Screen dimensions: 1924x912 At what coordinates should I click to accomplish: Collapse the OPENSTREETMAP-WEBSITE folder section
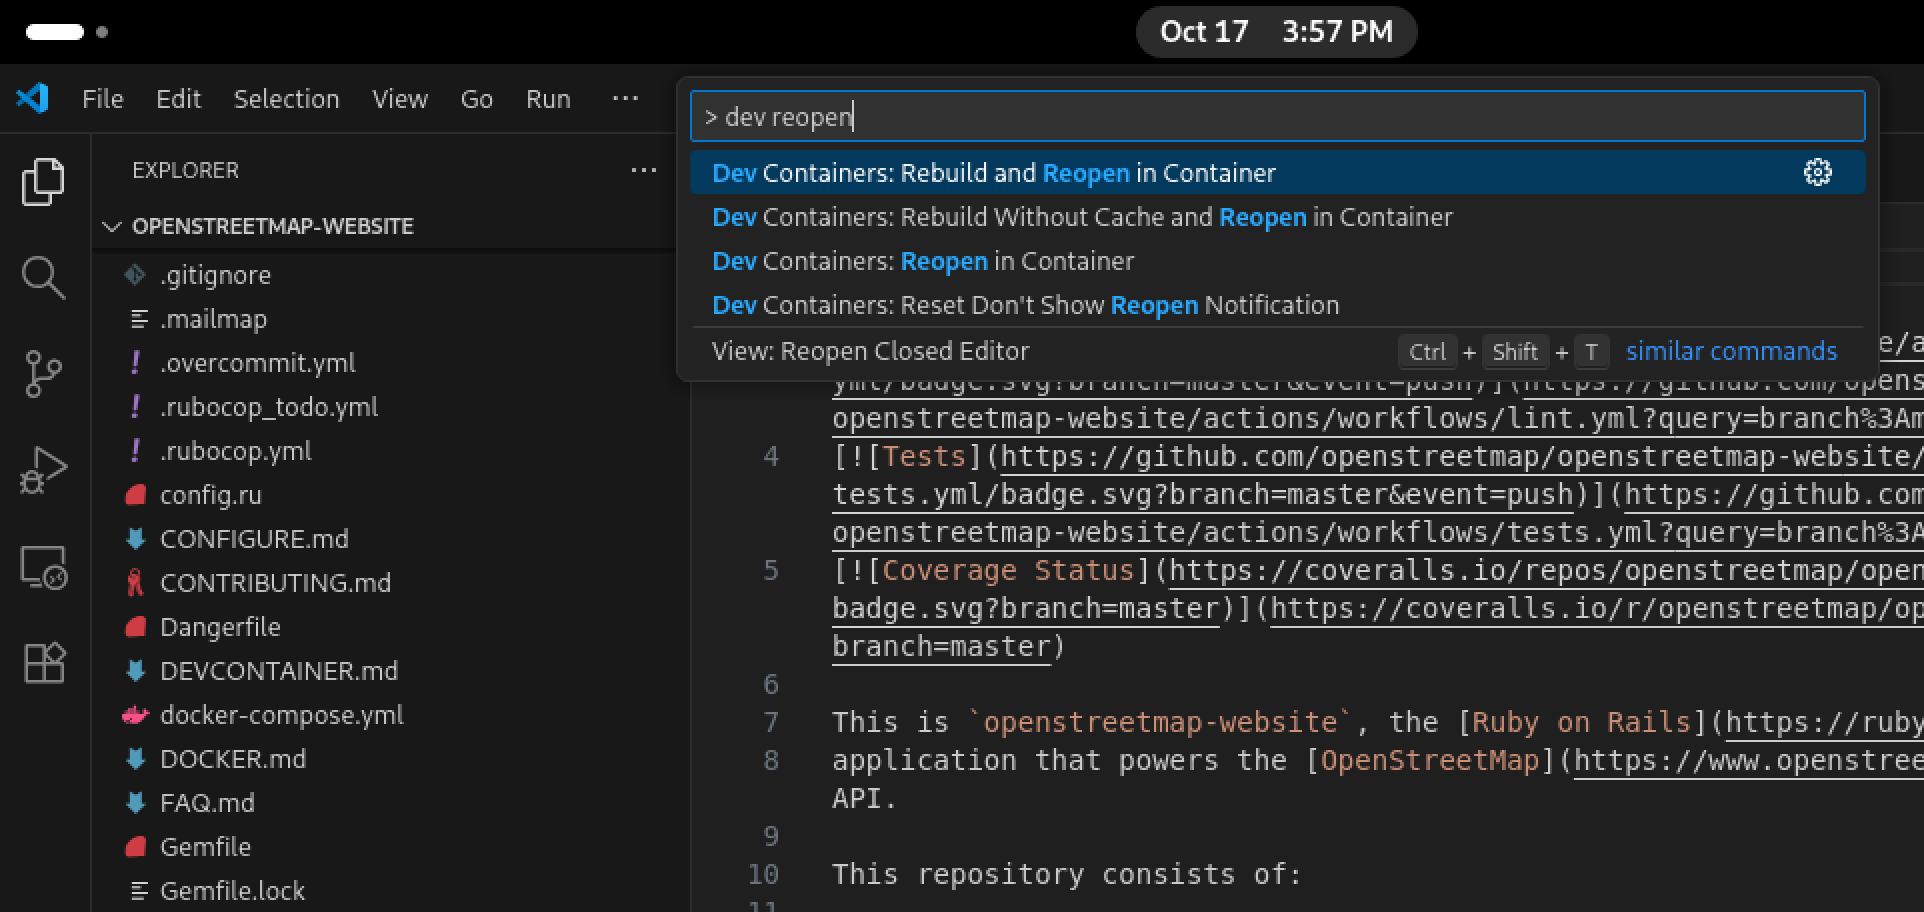tap(112, 227)
